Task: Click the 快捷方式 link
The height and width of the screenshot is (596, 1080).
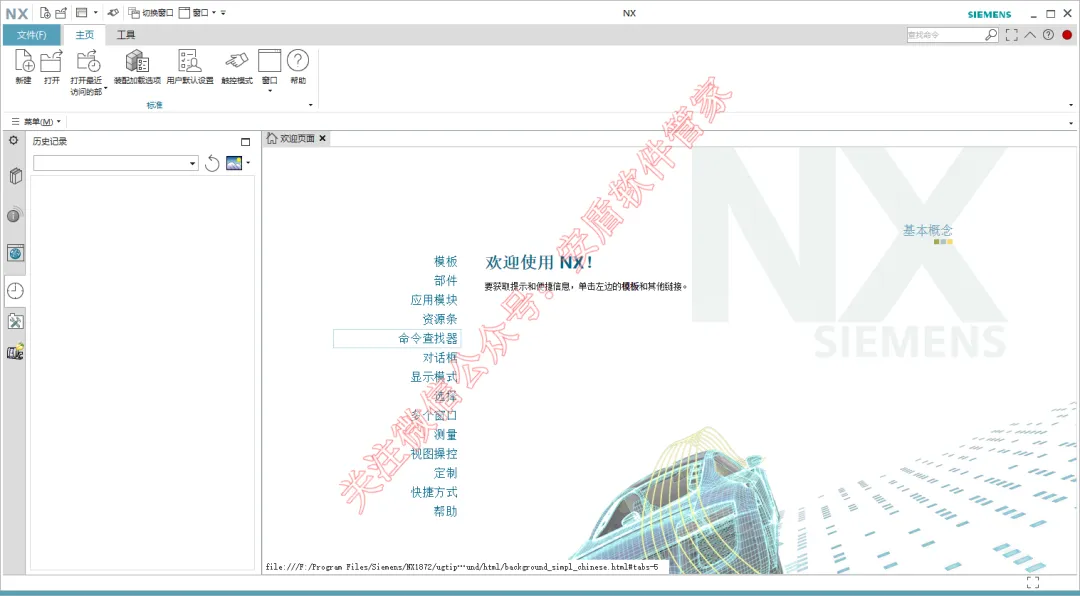Action: tap(434, 493)
